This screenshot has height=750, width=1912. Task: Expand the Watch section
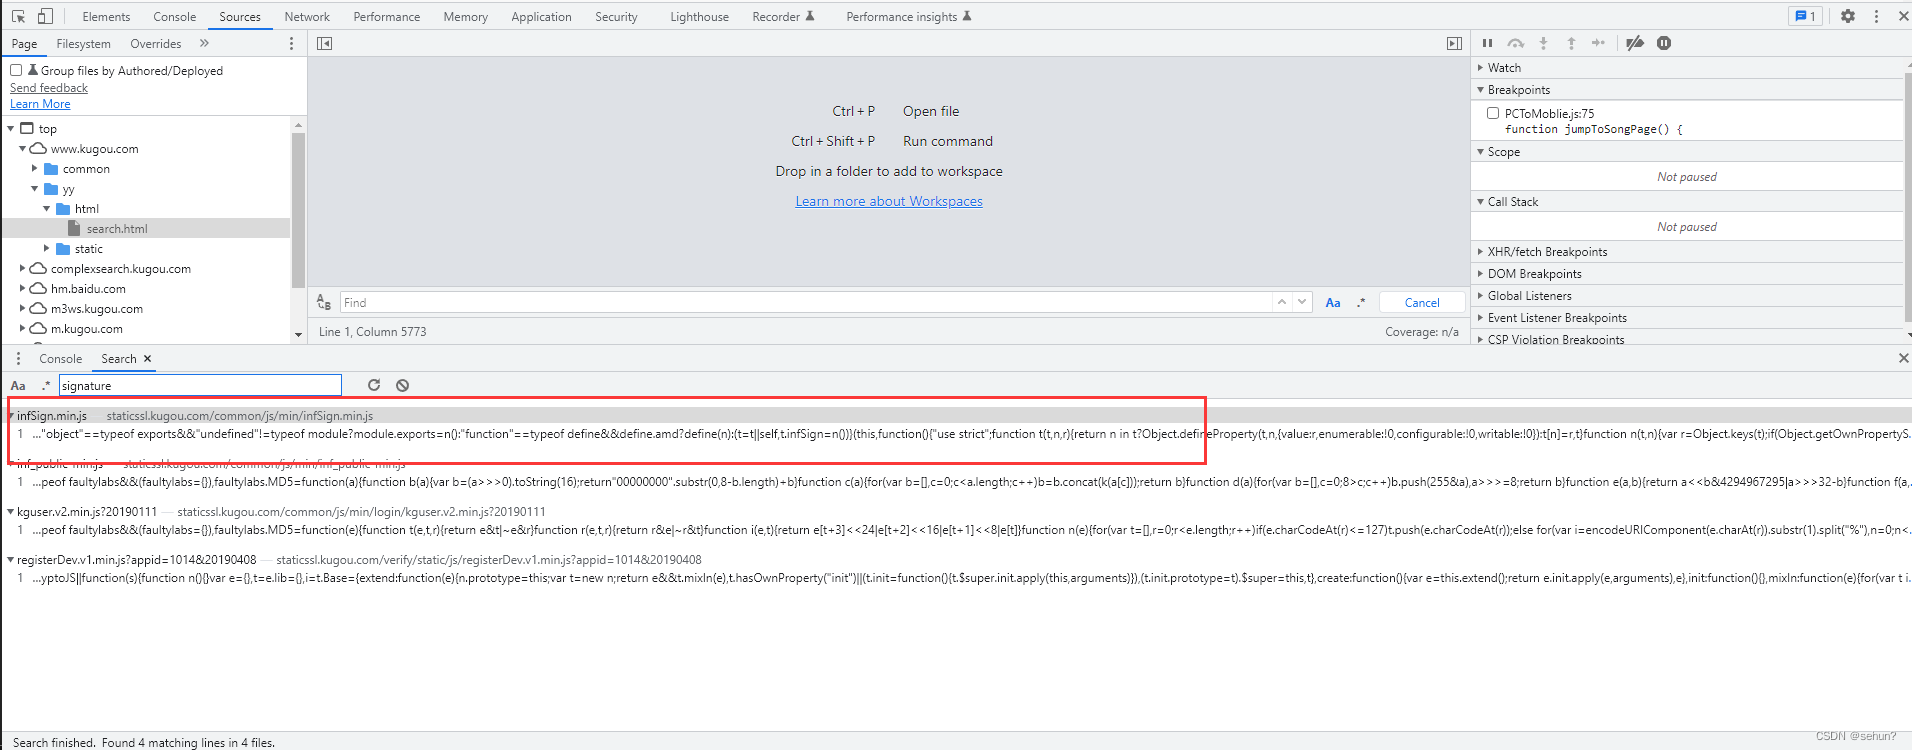click(x=1480, y=67)
